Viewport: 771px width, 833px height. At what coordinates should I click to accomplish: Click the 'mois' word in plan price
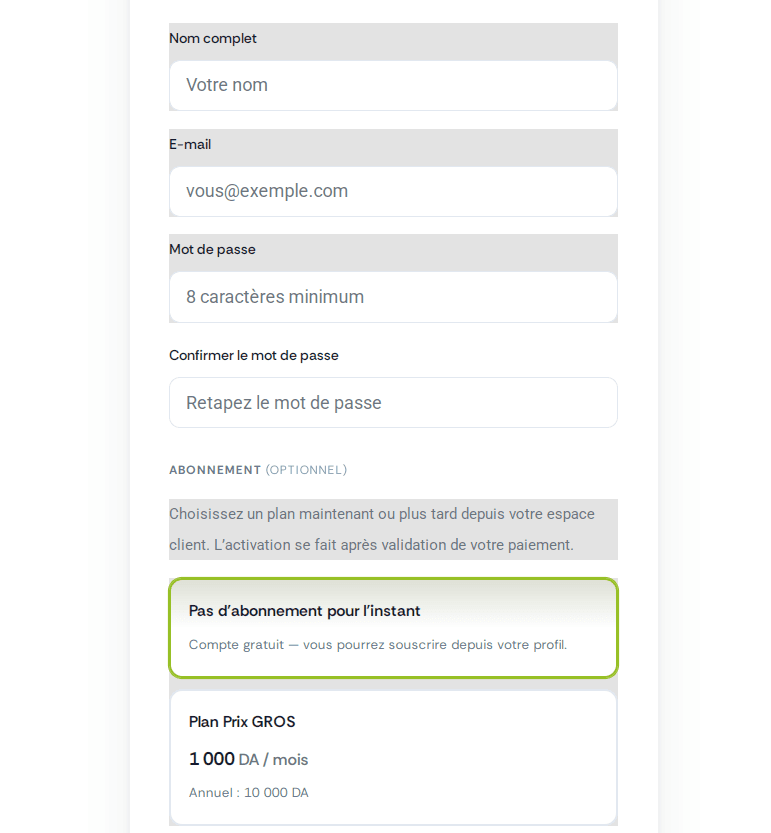(x=290, y=760)
